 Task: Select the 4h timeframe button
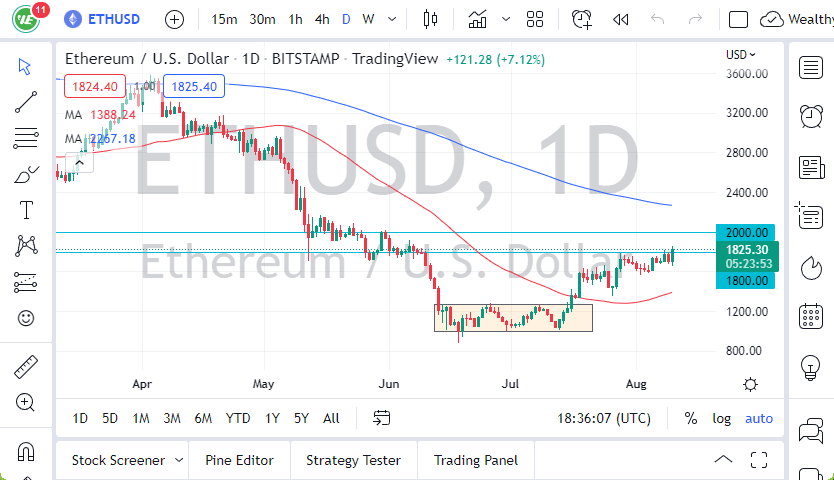[x=322, y=19]
